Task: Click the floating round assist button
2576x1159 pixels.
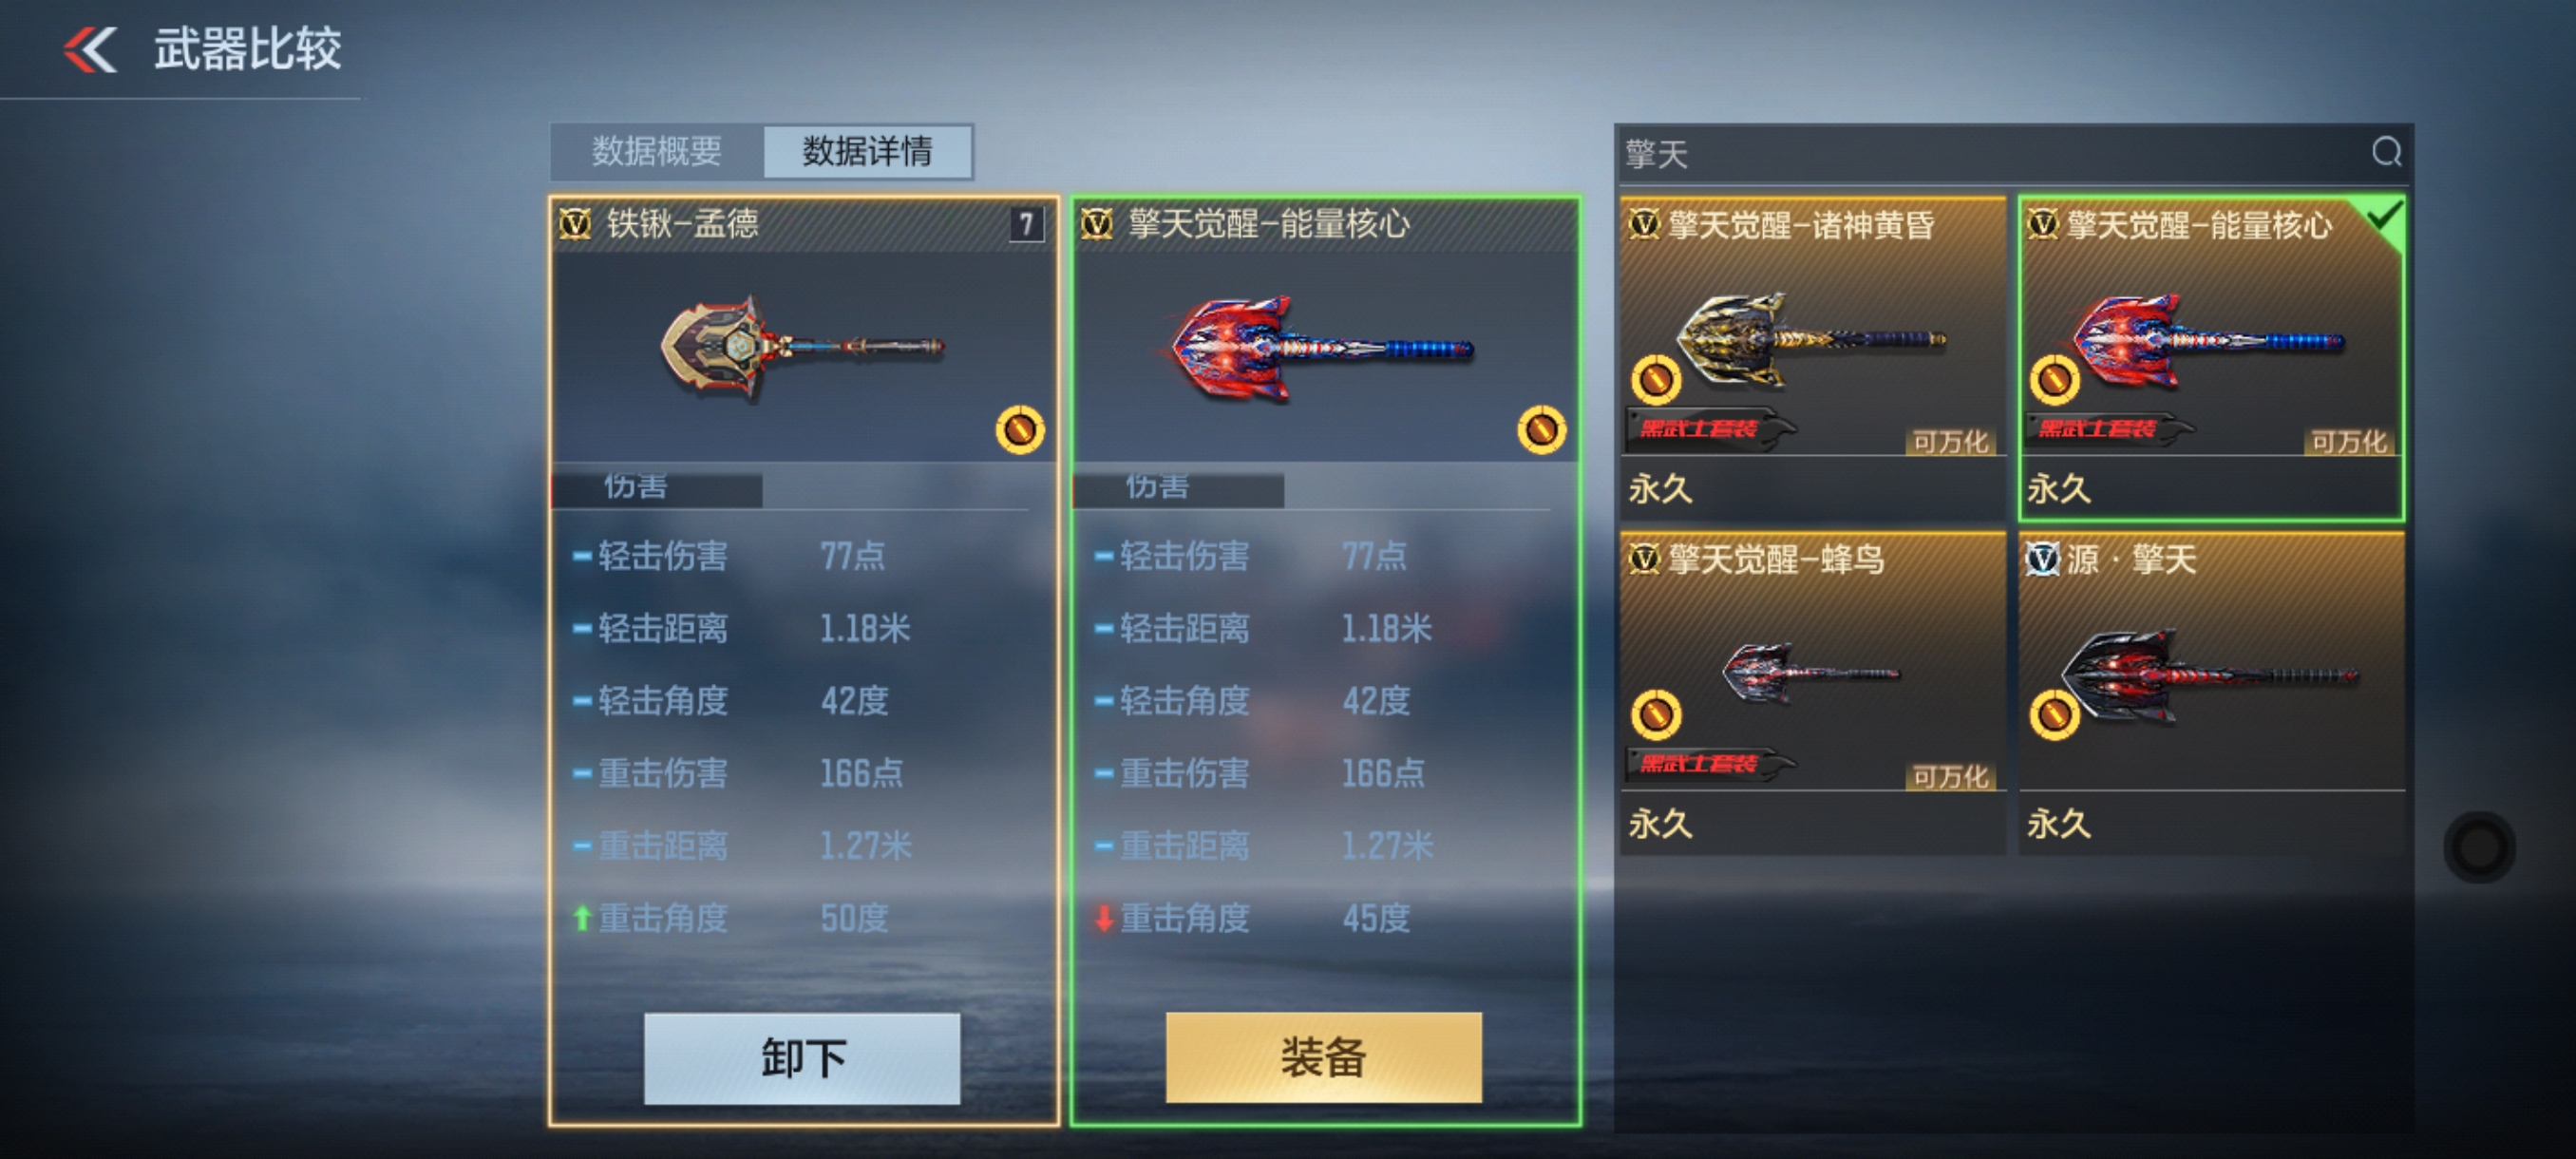Action: [x=2479, y=847]
